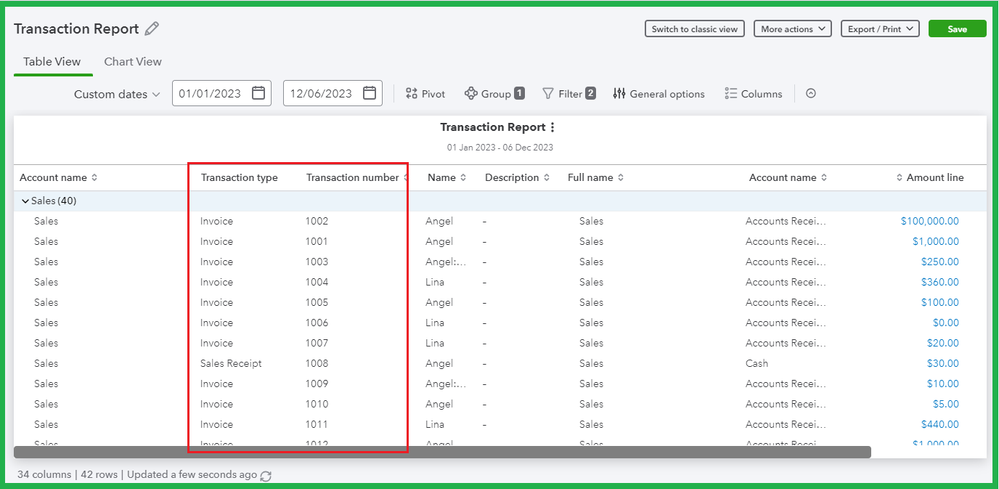Open the $100.00 amount link

pos(940,302)
